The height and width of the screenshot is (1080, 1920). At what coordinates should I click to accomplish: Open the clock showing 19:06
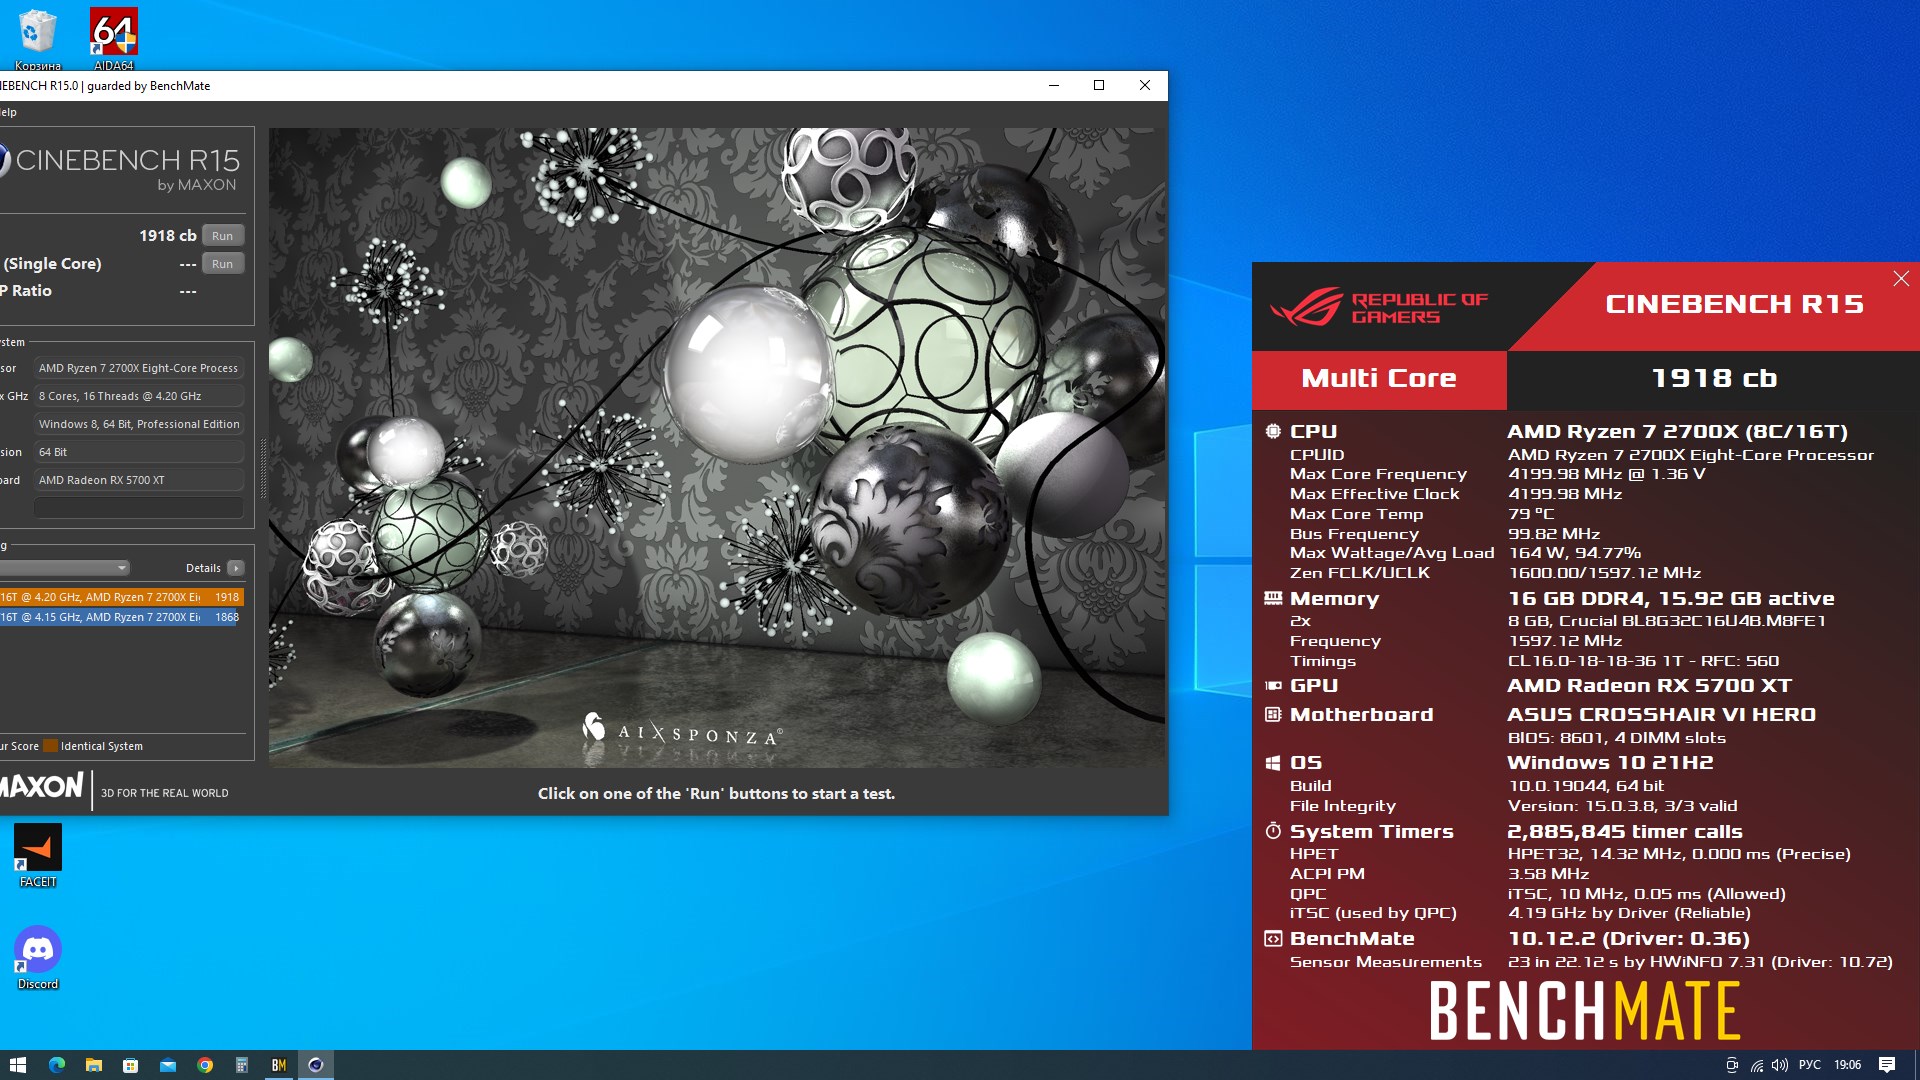(x=1847, y=1065)
